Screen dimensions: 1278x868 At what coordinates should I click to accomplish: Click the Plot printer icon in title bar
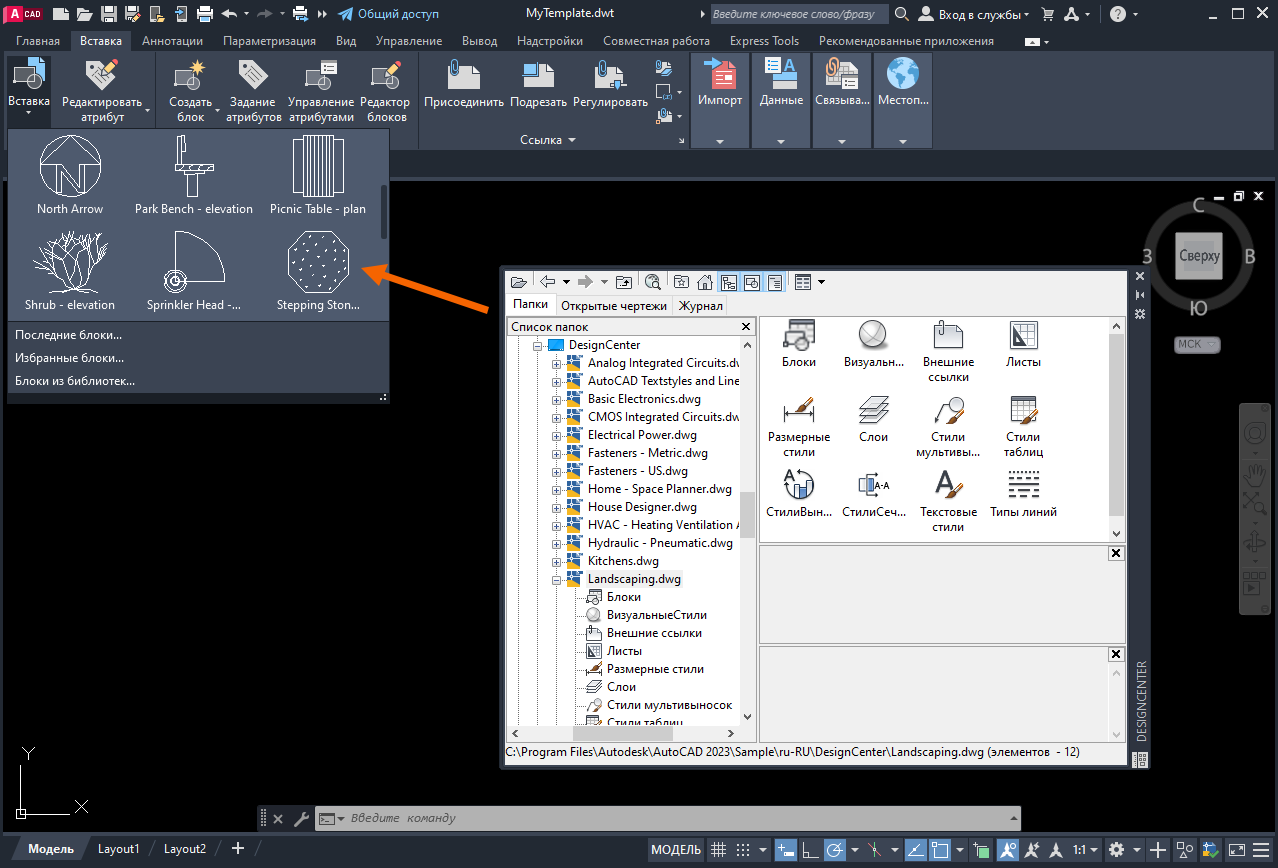click(x=205, y=14)
